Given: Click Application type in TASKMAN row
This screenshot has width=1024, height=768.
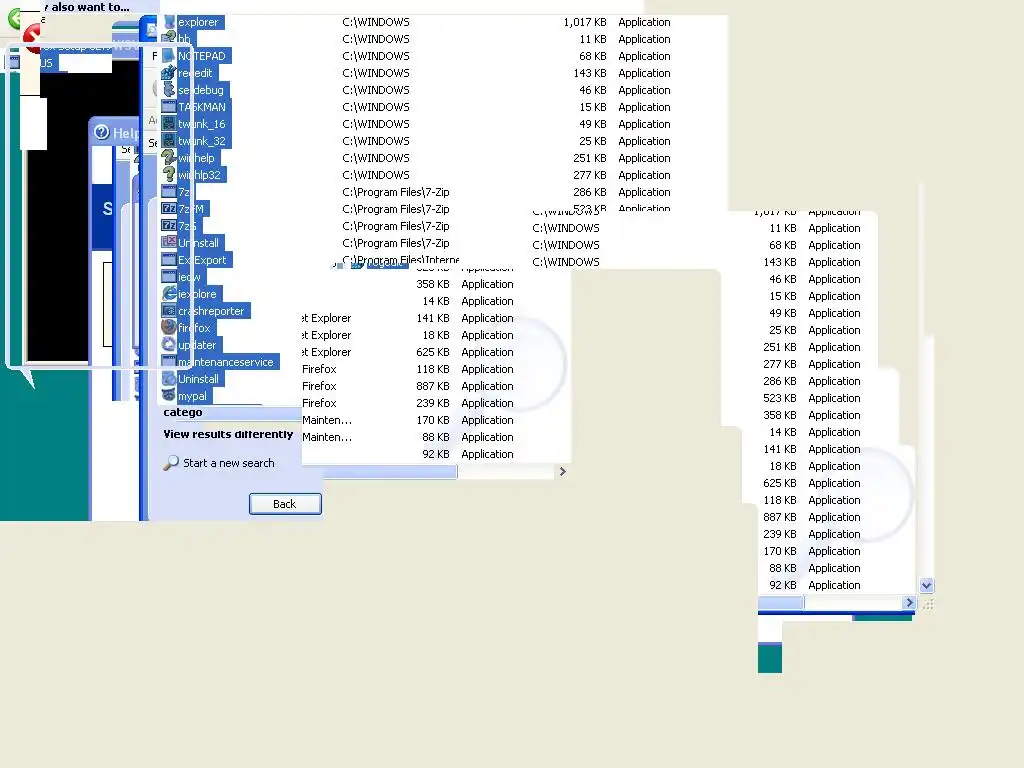Looking at the screenshot, I should (x=645, y=107).
